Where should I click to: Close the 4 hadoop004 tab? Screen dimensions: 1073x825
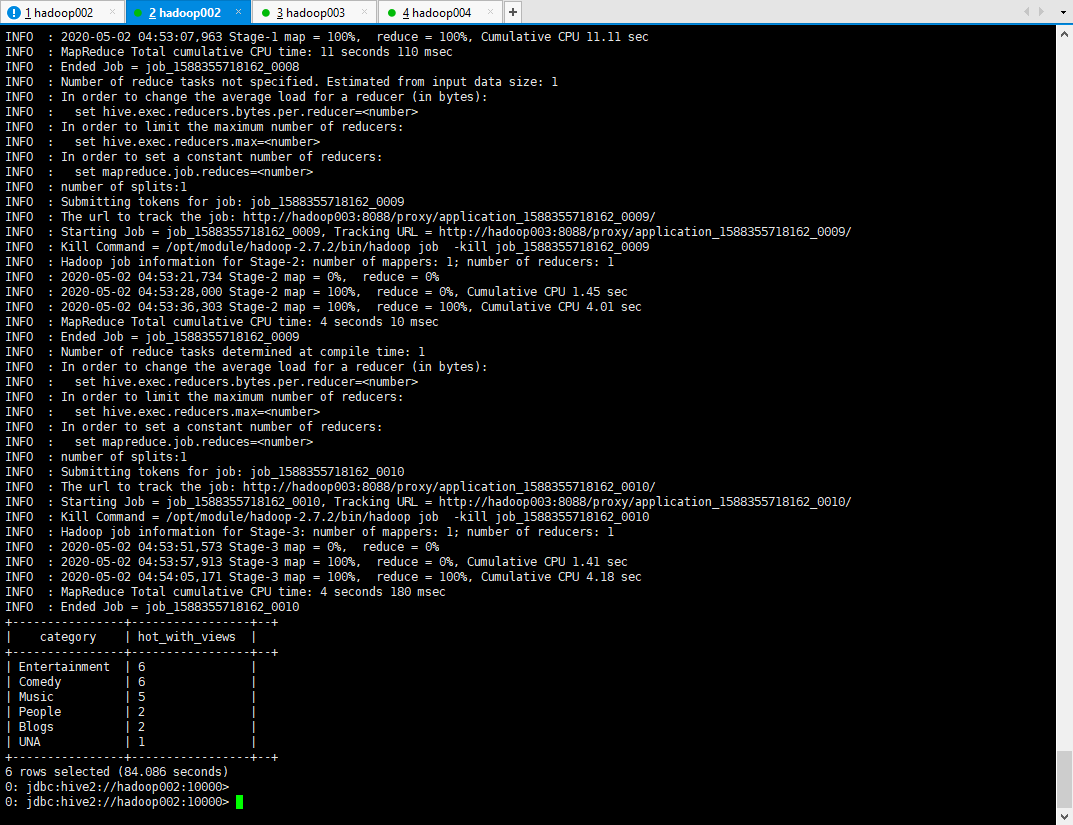point(490,12)
